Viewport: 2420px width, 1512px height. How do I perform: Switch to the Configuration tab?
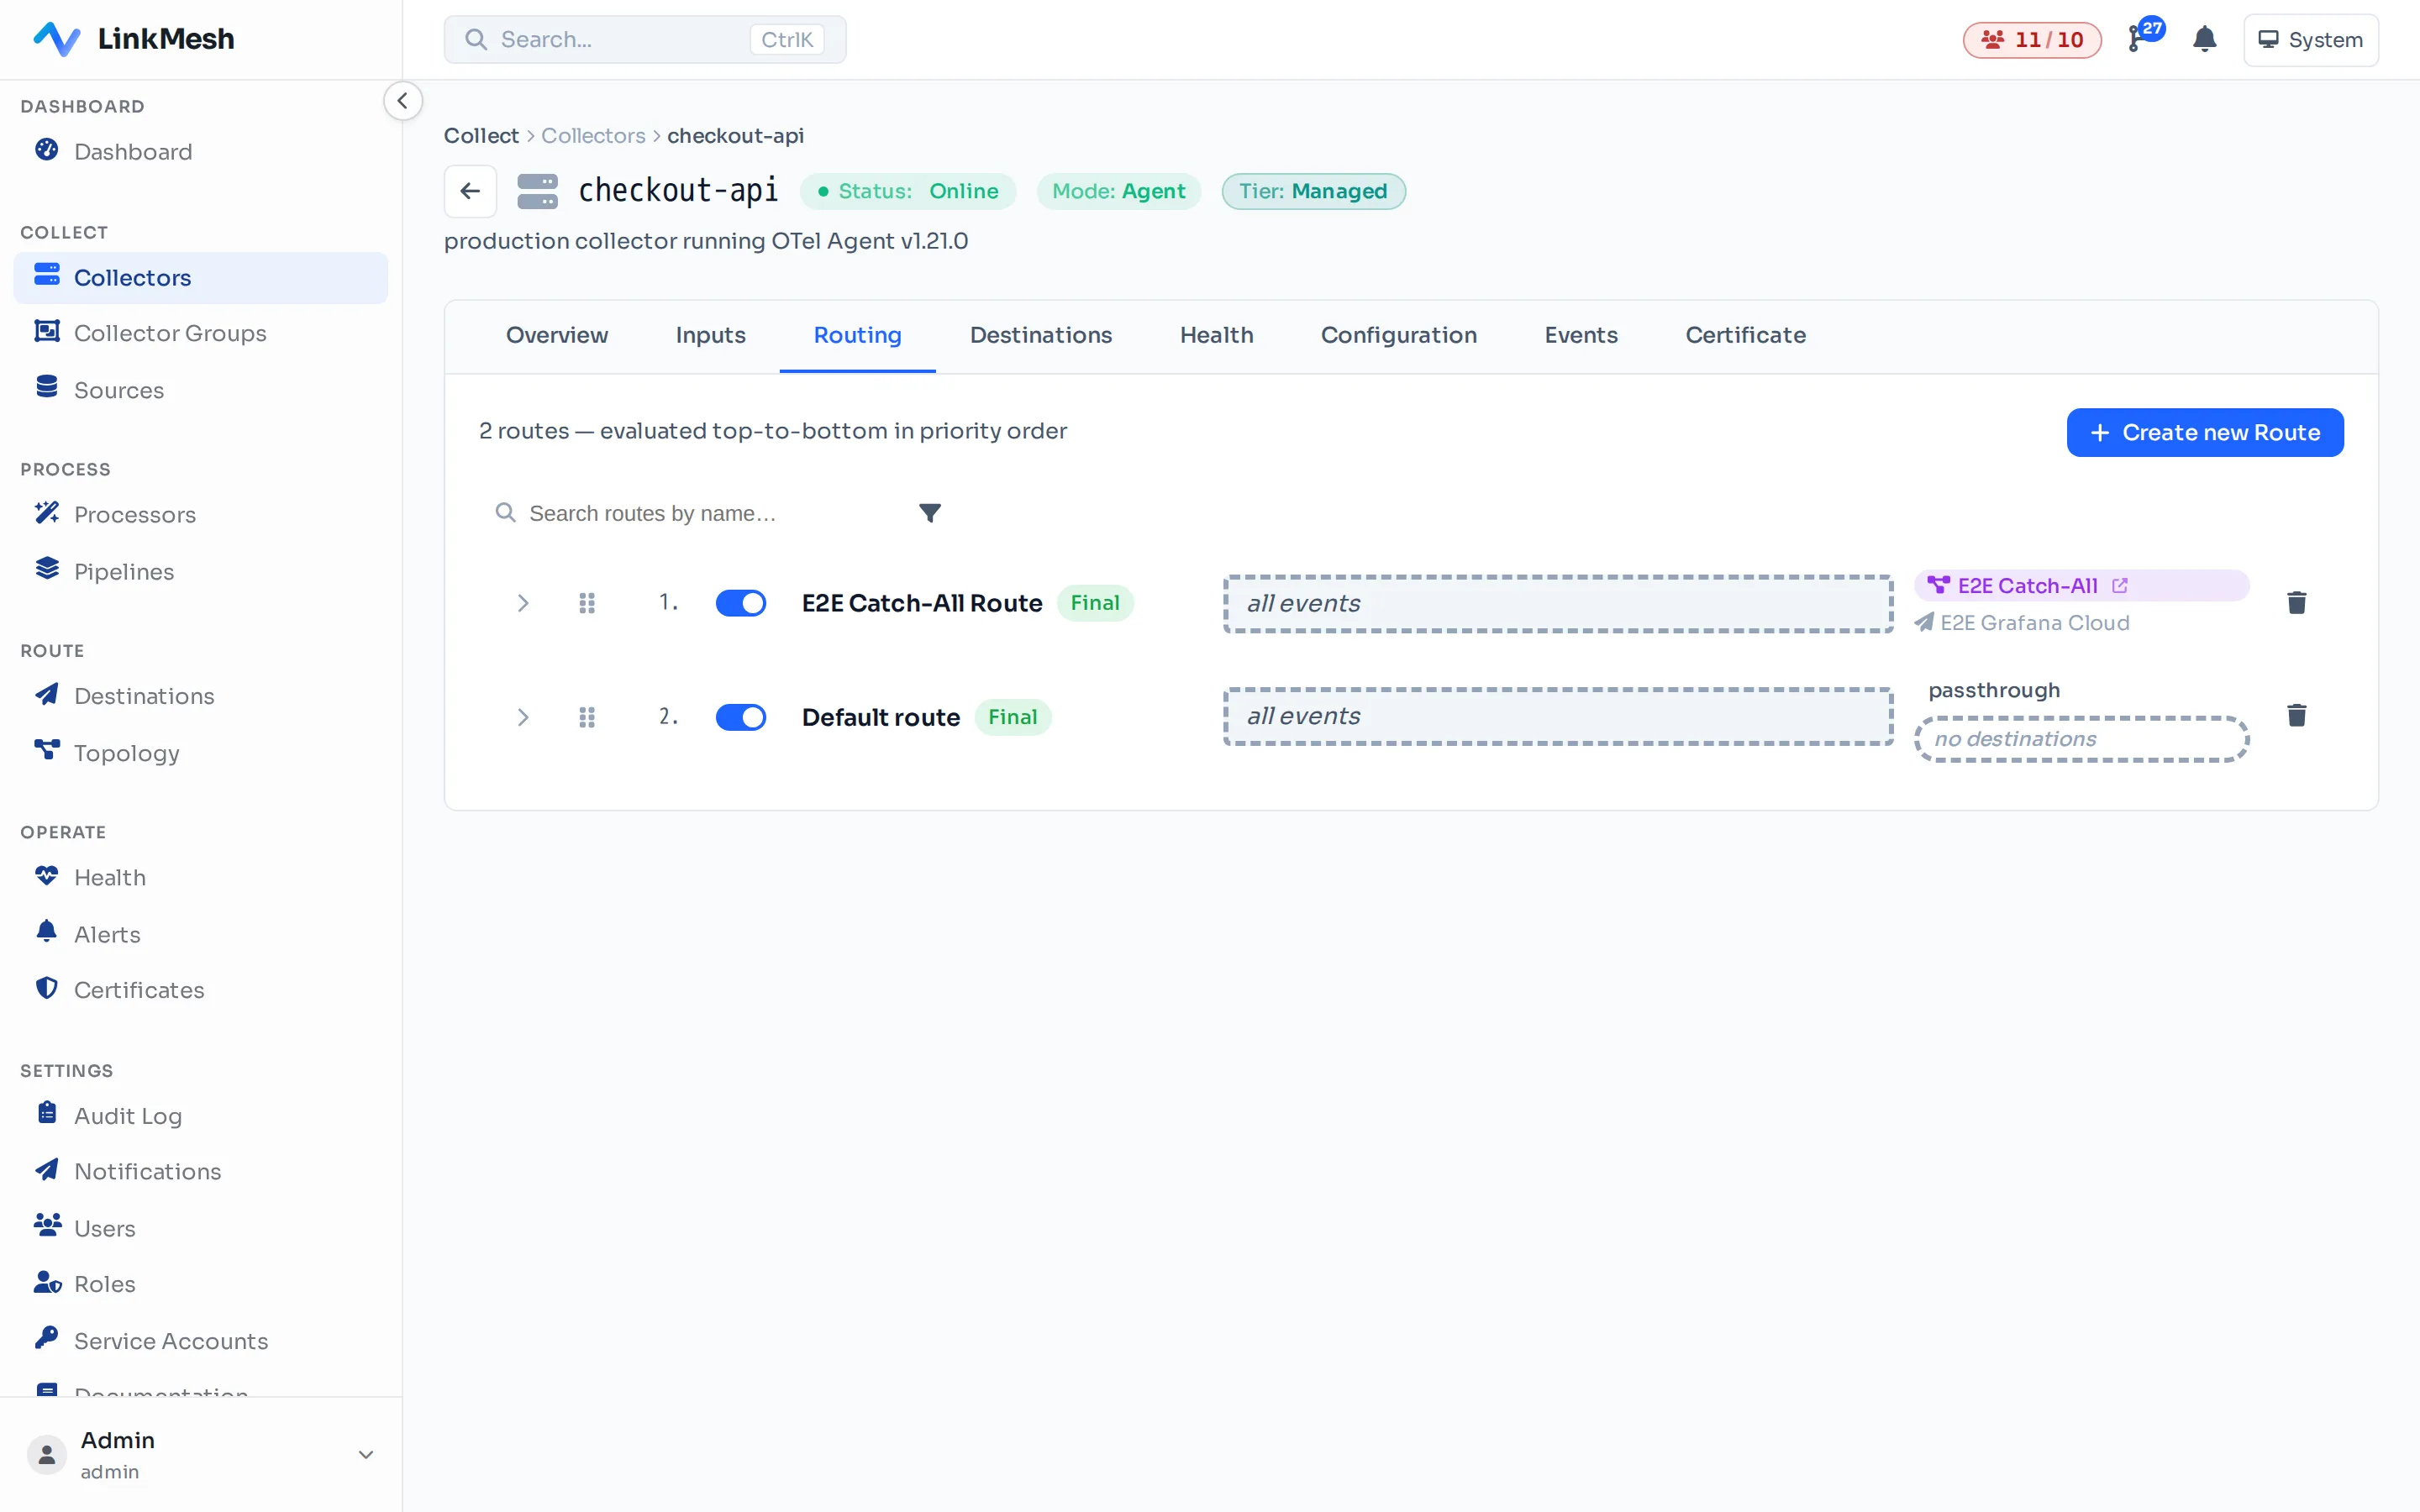(x=1398, y=336)
